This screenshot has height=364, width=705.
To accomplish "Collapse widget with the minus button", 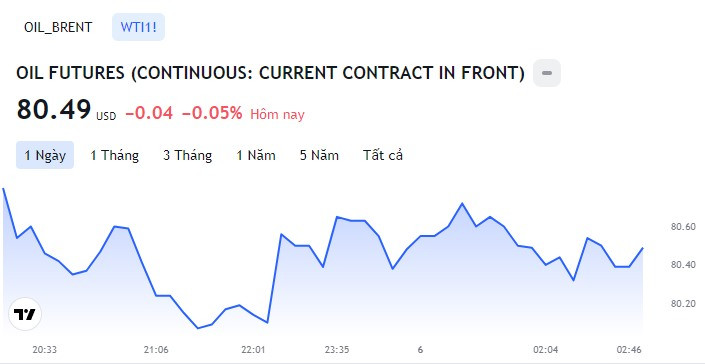I will (x=547, y=73).
